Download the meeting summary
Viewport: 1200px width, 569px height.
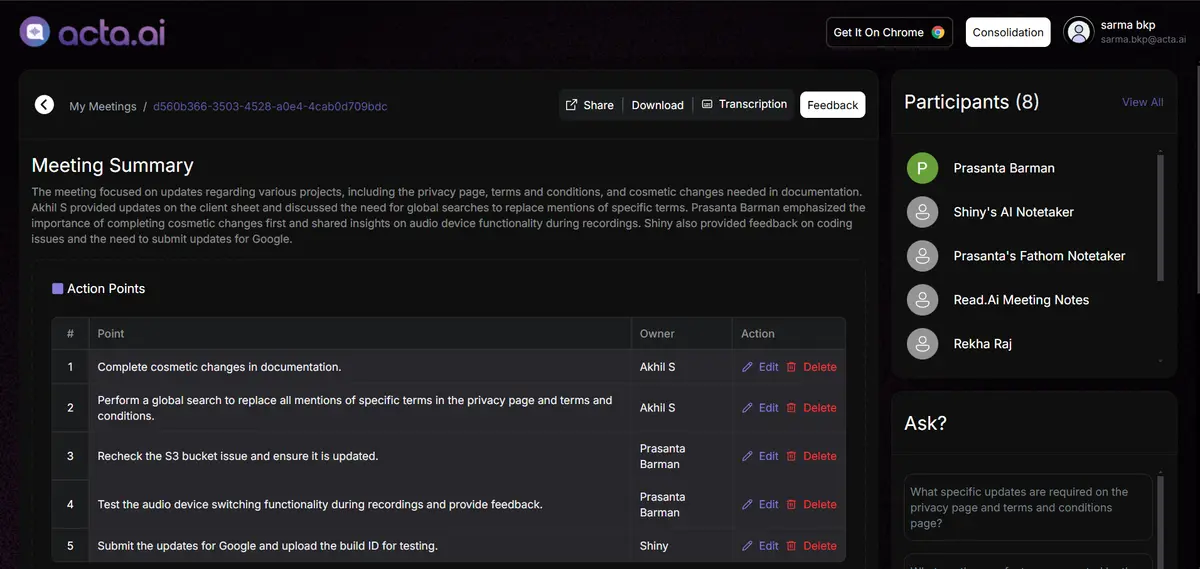point(657,105)
